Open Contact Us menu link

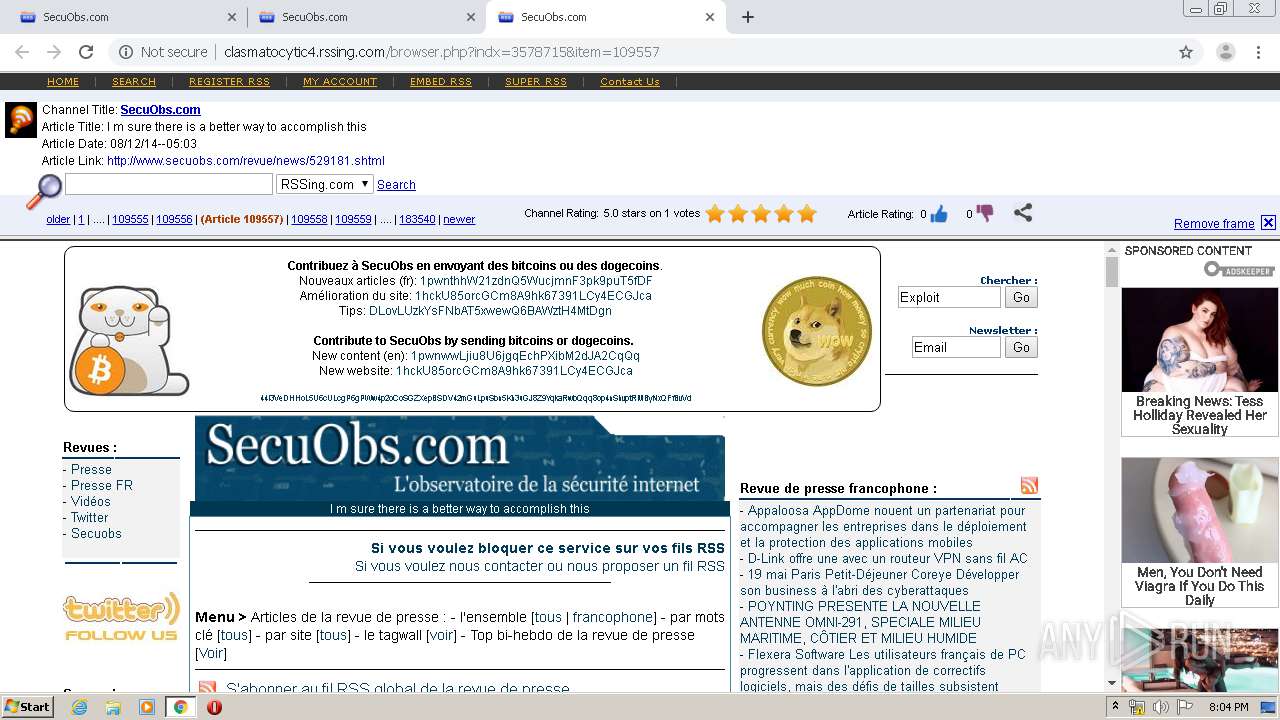[x=630, y=82]
